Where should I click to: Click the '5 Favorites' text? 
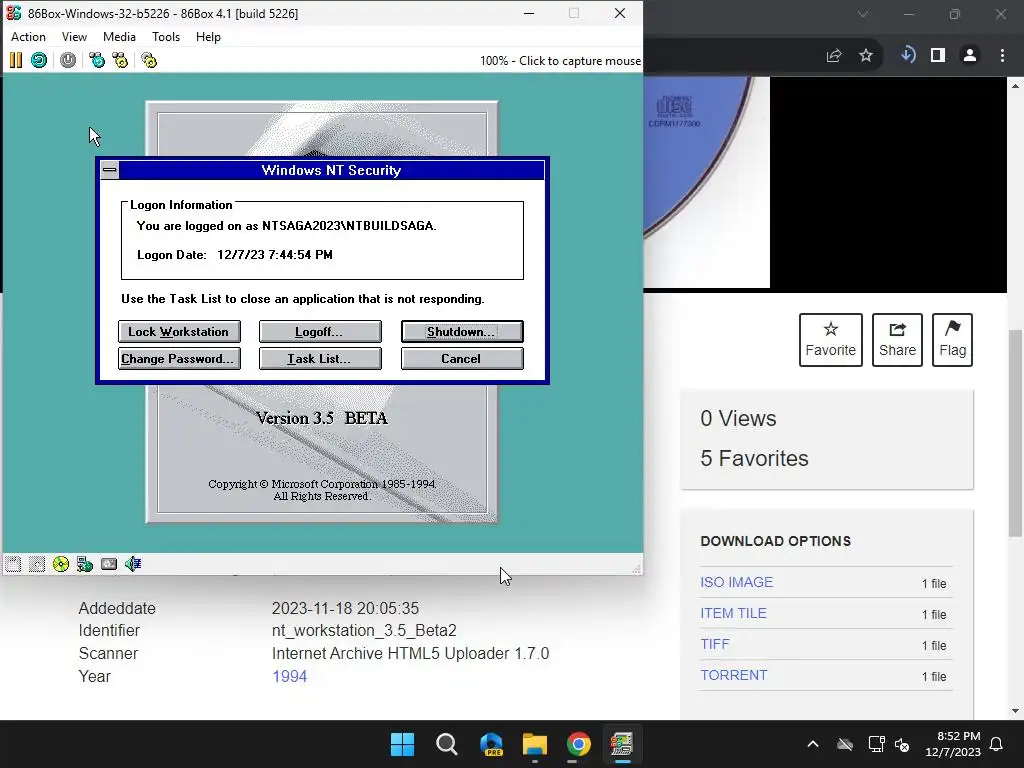tap(754, 458)
